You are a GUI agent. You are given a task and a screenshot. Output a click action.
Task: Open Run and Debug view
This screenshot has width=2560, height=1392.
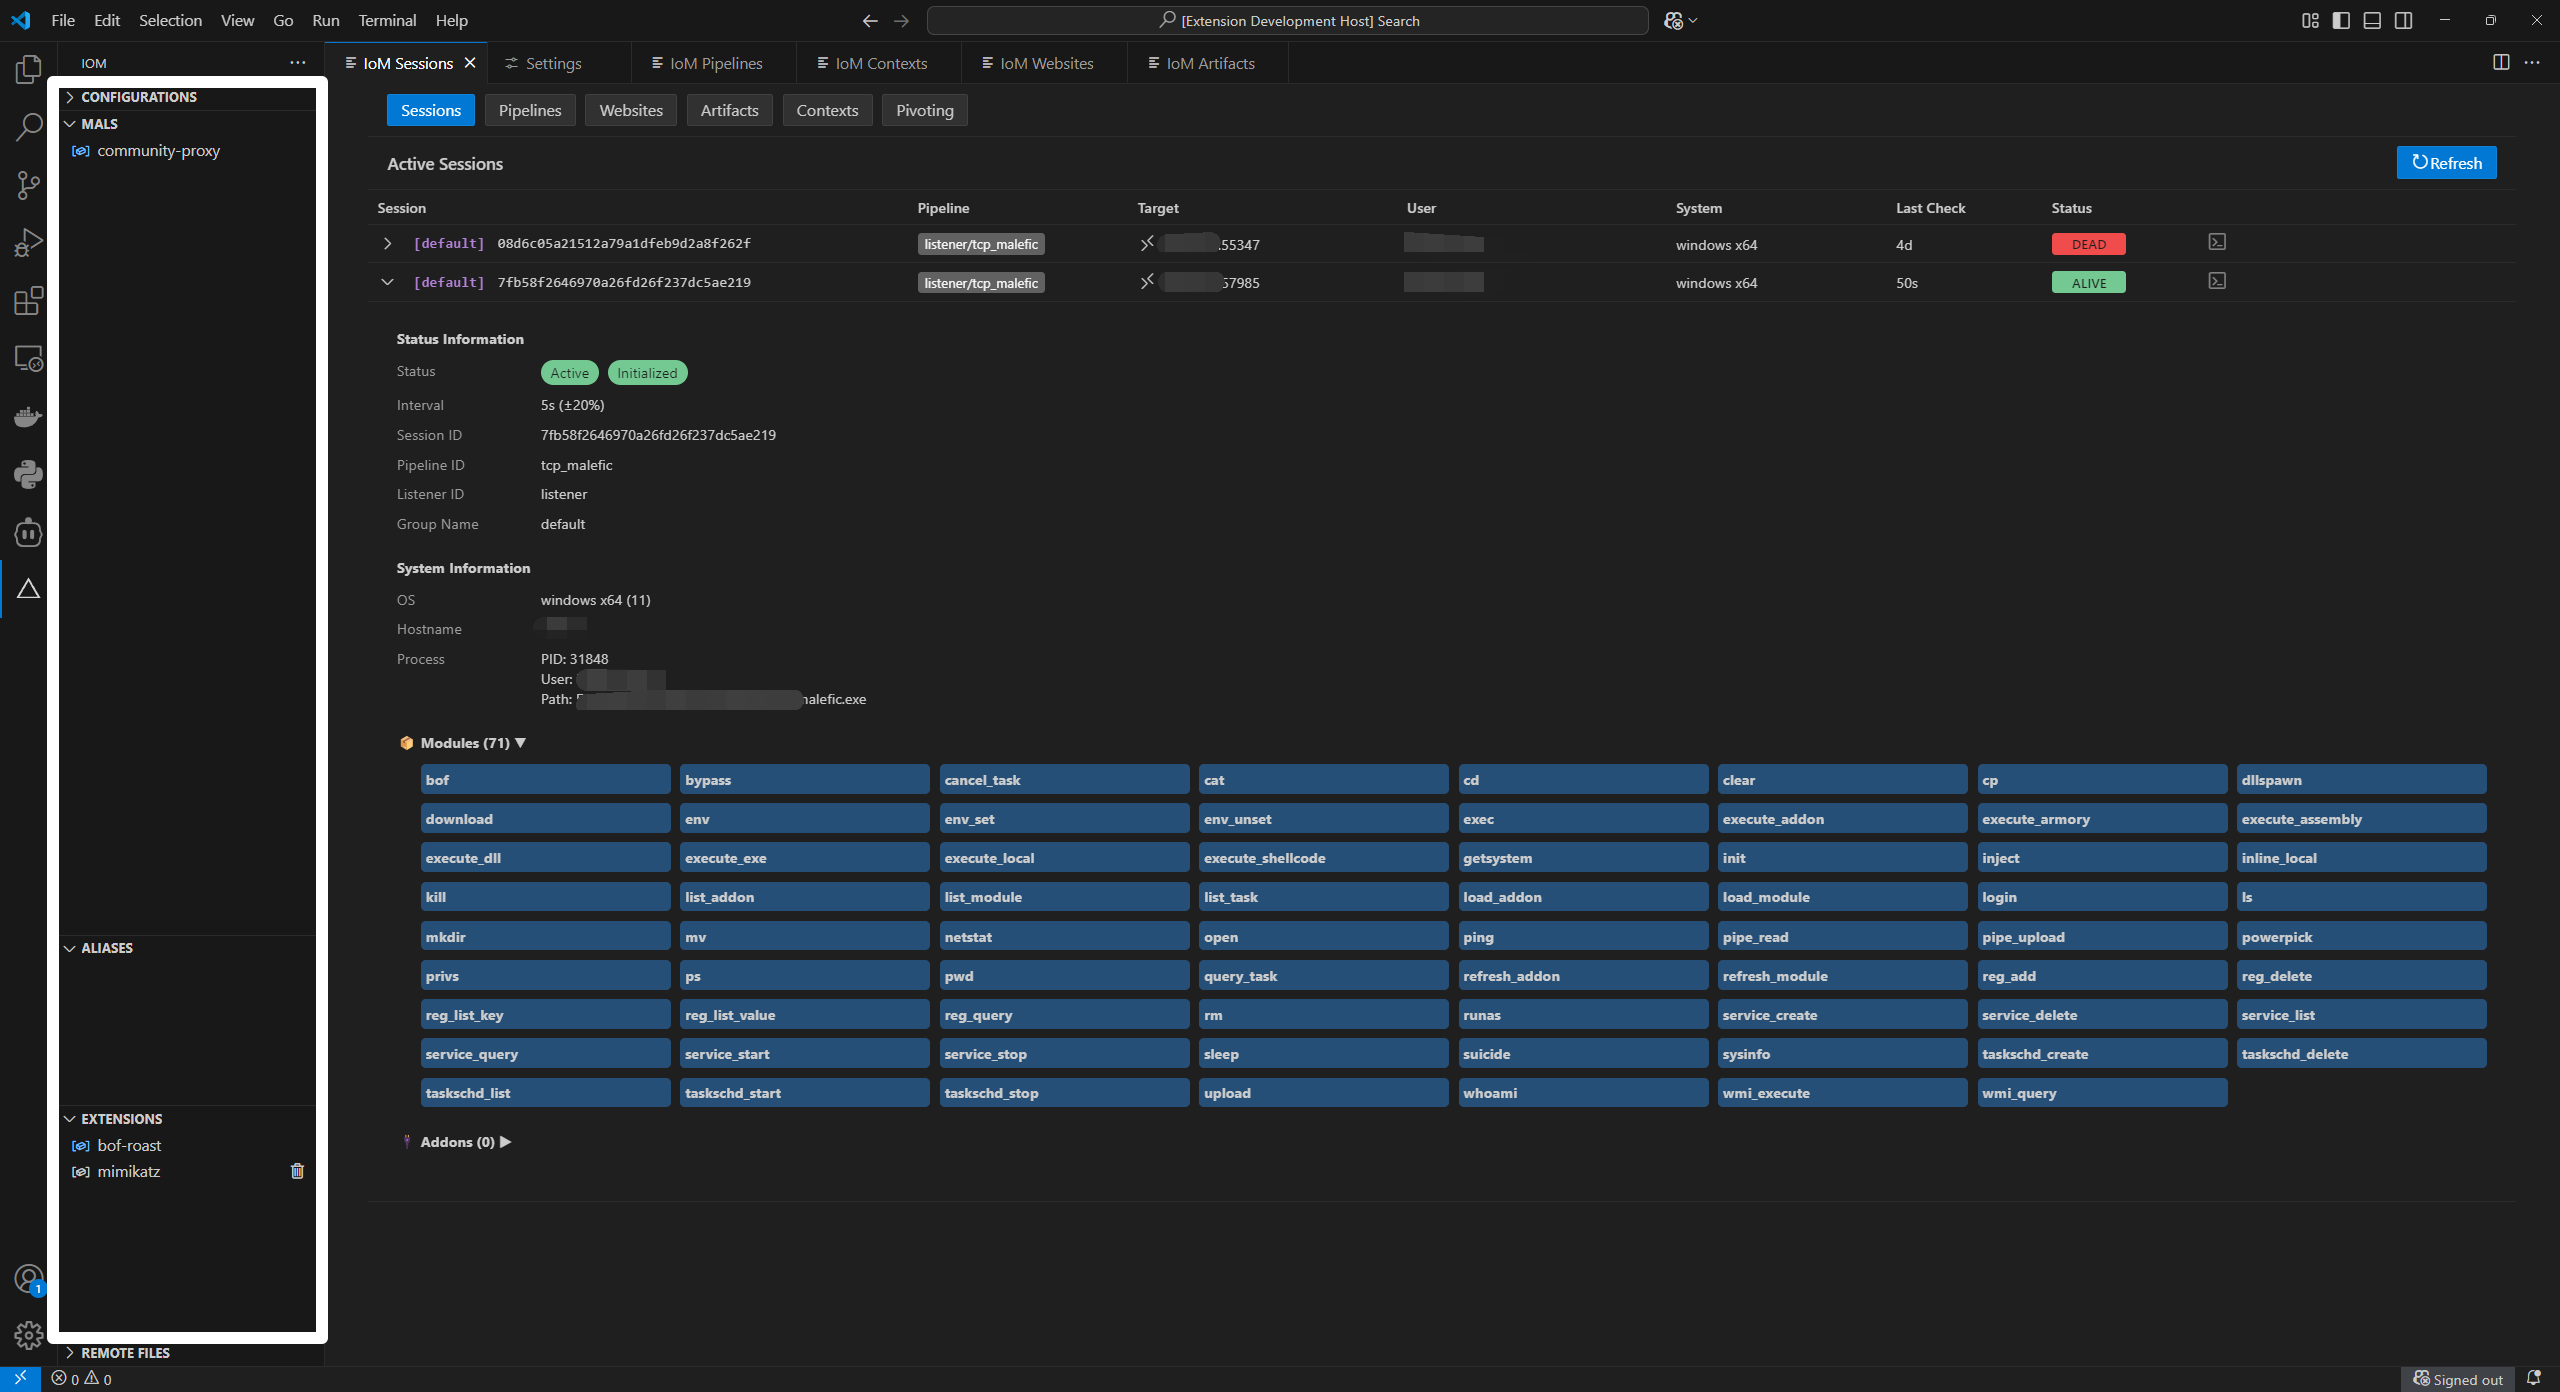tap(28, 243)
